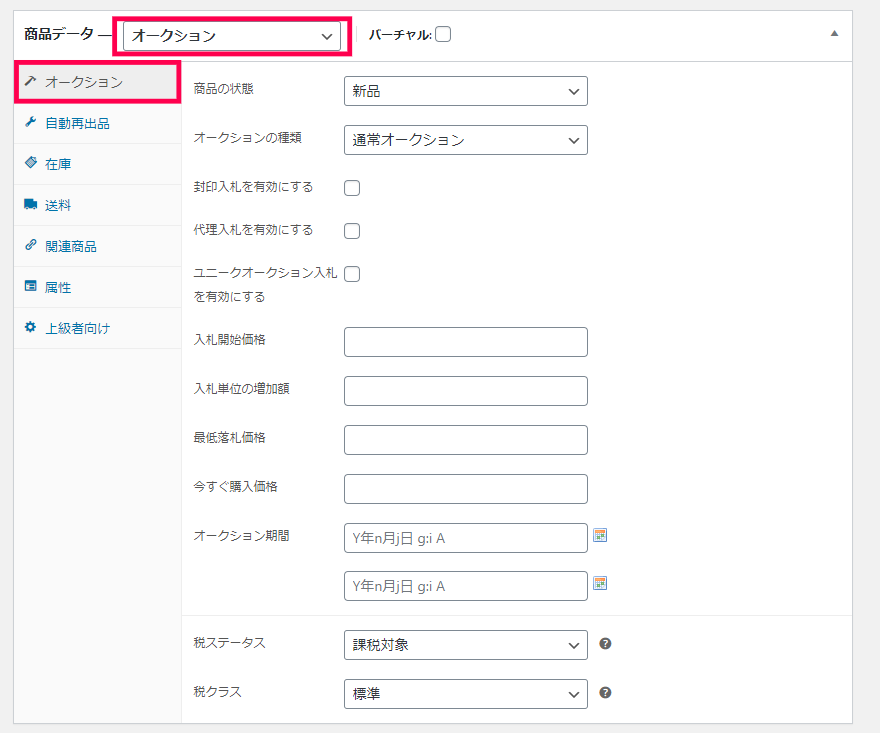Click the wrench icon beside 自動再出品

tap(30, 122)
